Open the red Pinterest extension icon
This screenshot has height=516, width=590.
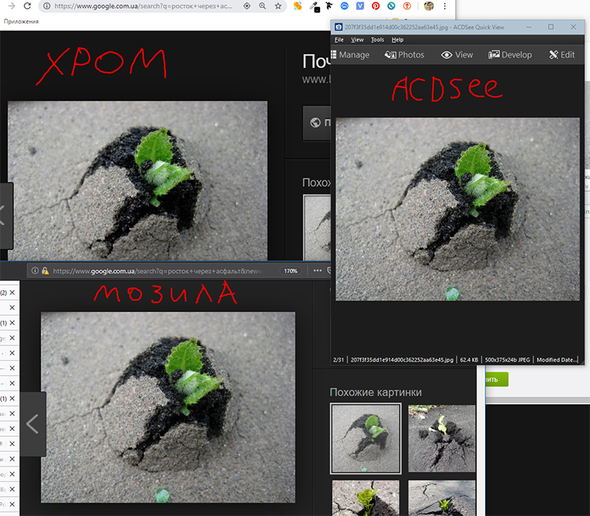pyautogui.click(x=376, y=6)
